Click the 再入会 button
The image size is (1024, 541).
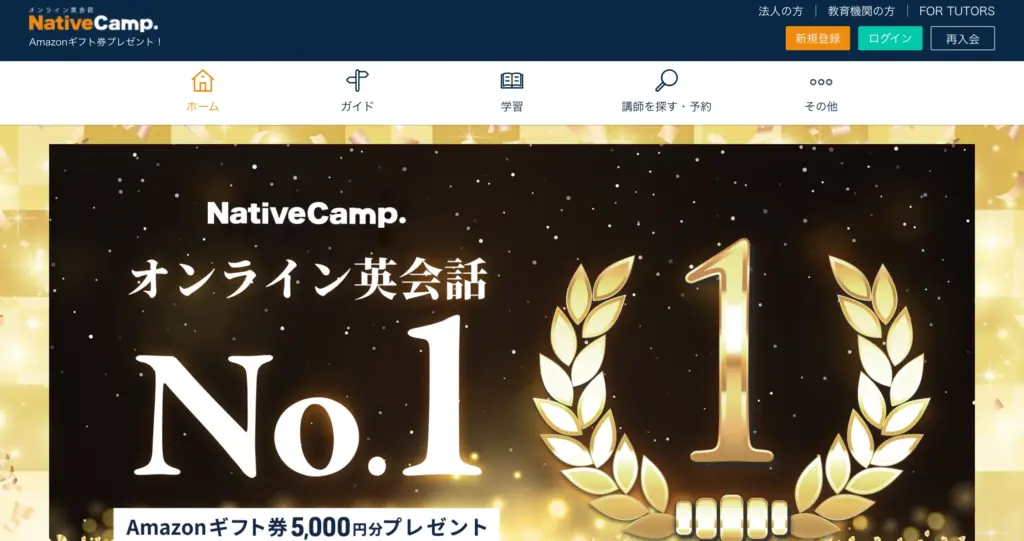coord(963,39)
